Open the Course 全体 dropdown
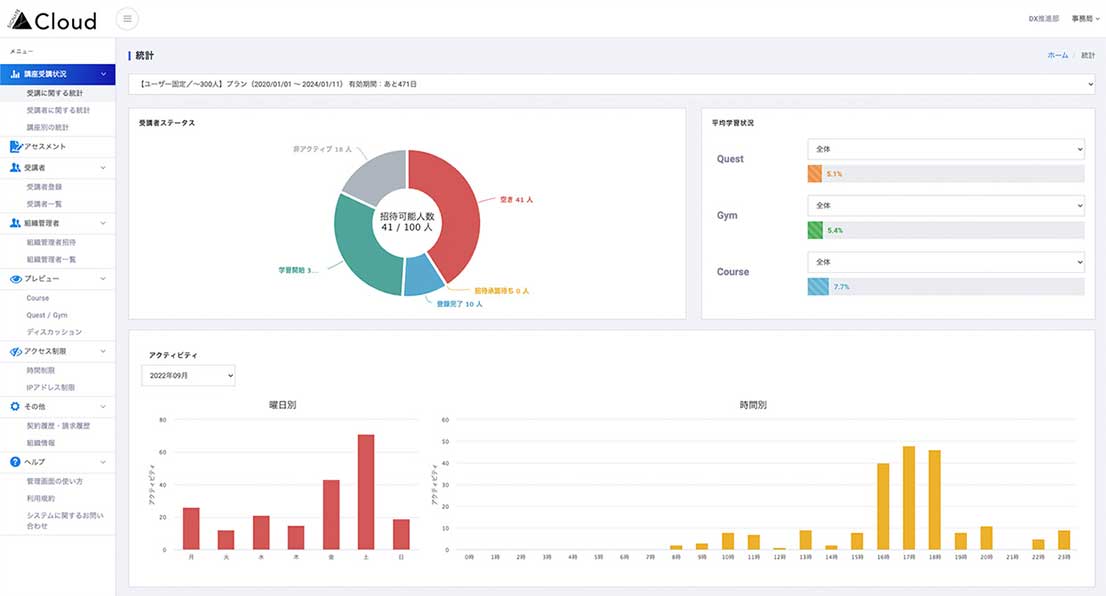The height and width of the screenshot is (596, 1106). [946, 262]
